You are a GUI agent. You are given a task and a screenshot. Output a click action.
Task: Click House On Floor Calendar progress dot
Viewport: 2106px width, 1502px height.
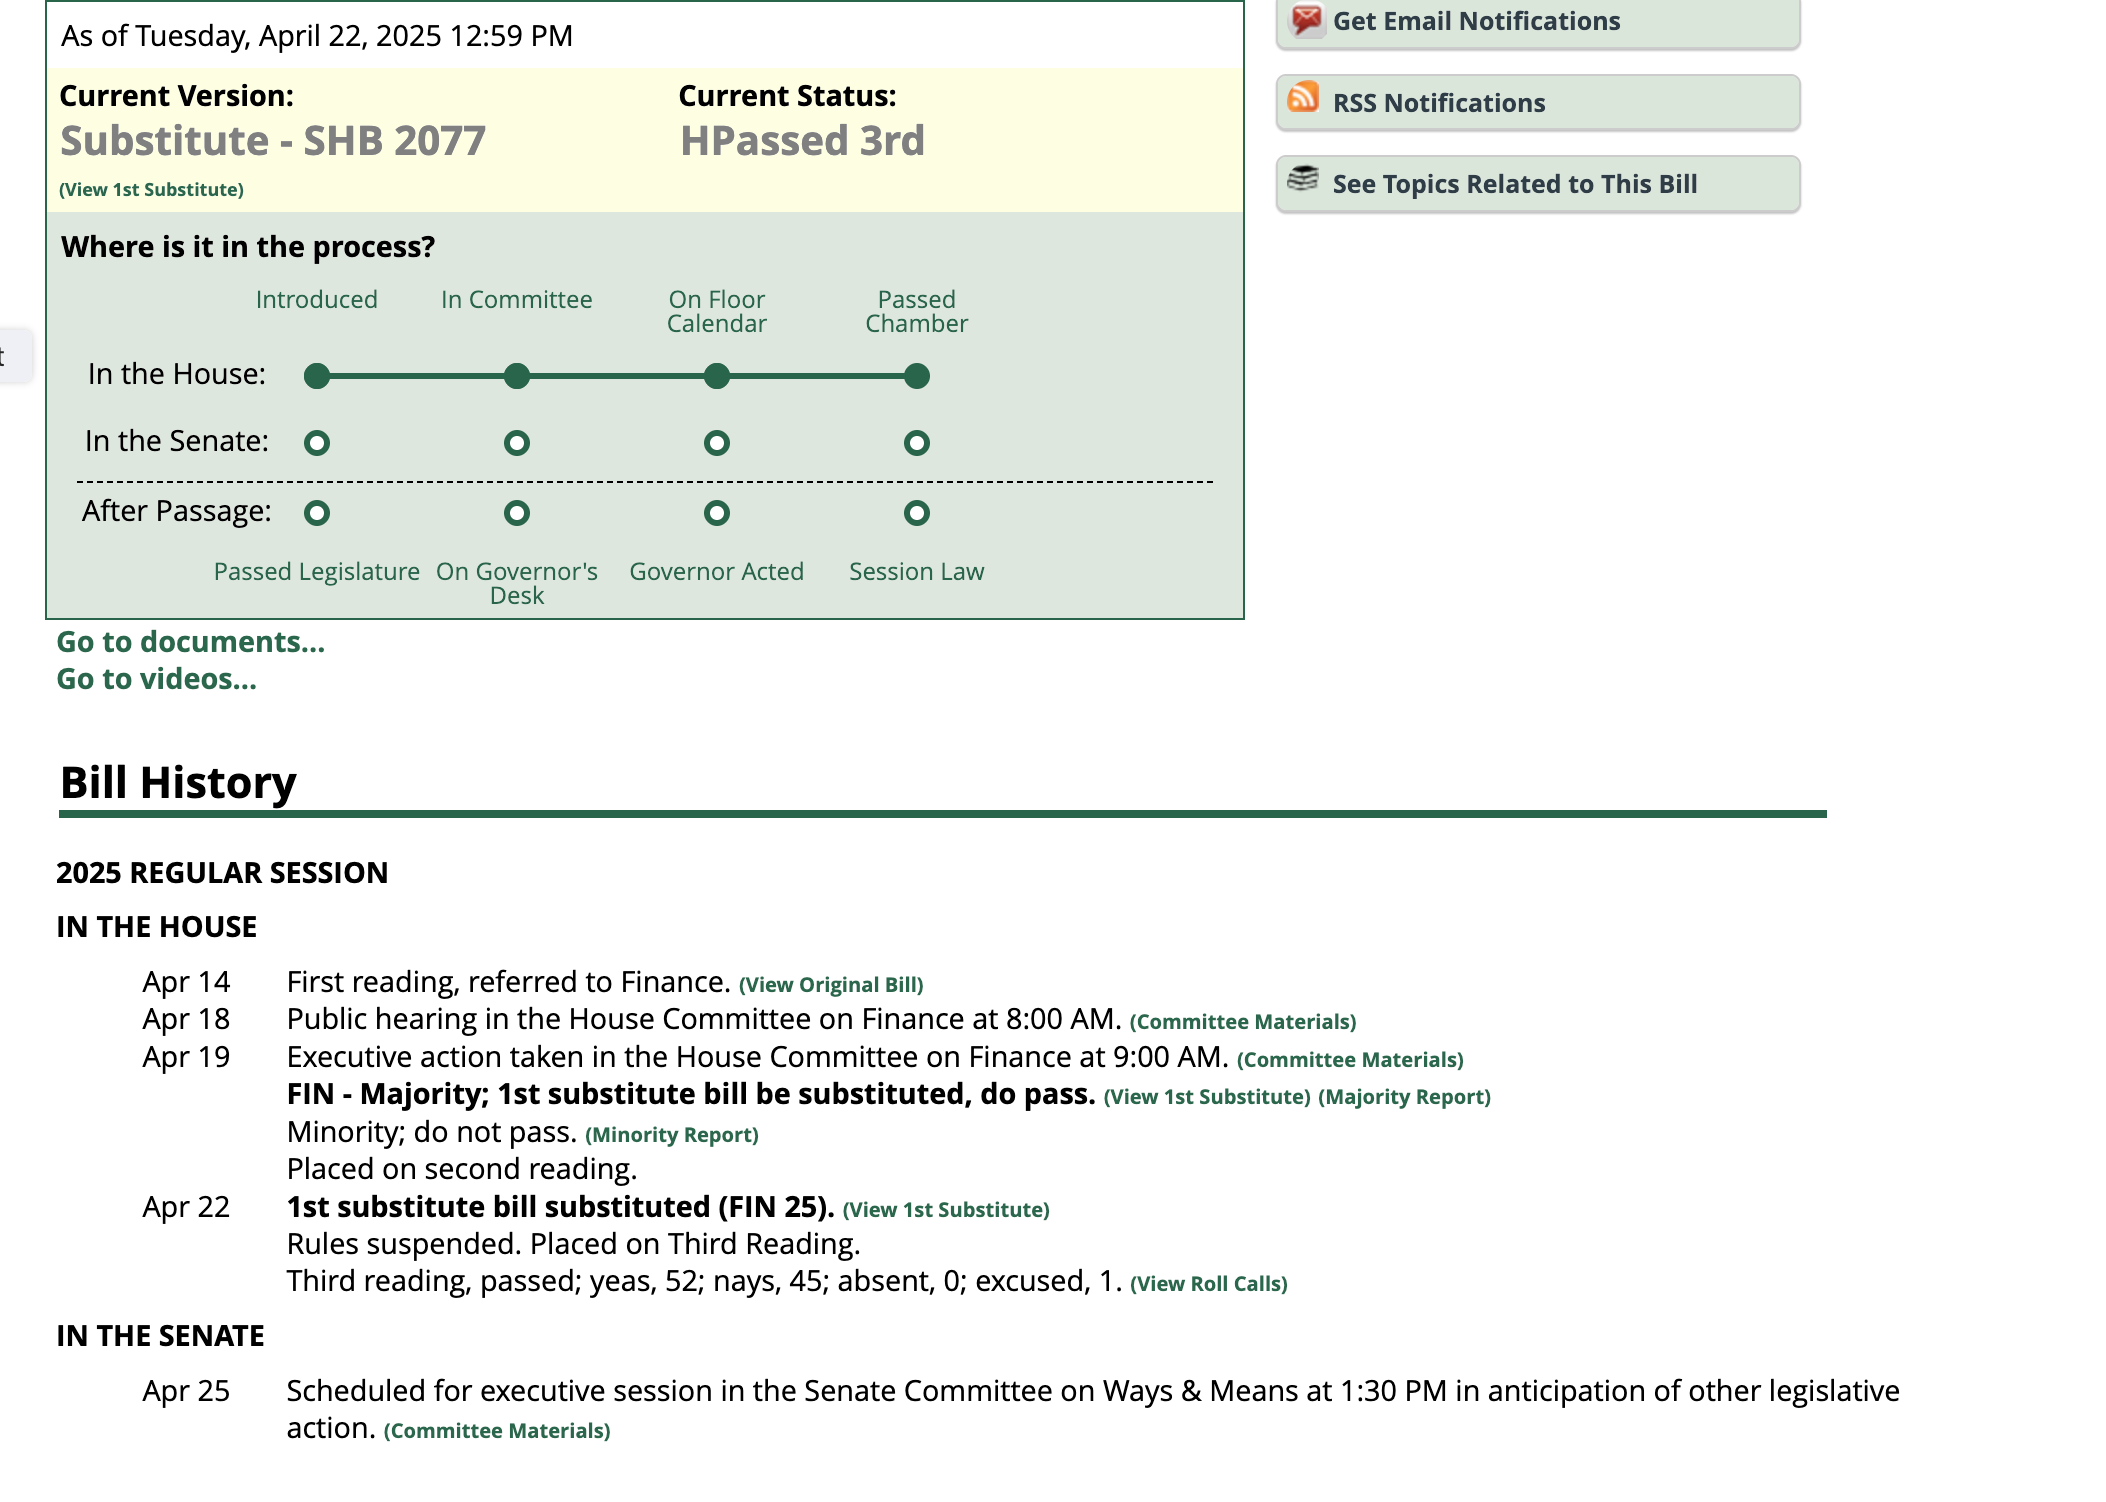(717, 376)
